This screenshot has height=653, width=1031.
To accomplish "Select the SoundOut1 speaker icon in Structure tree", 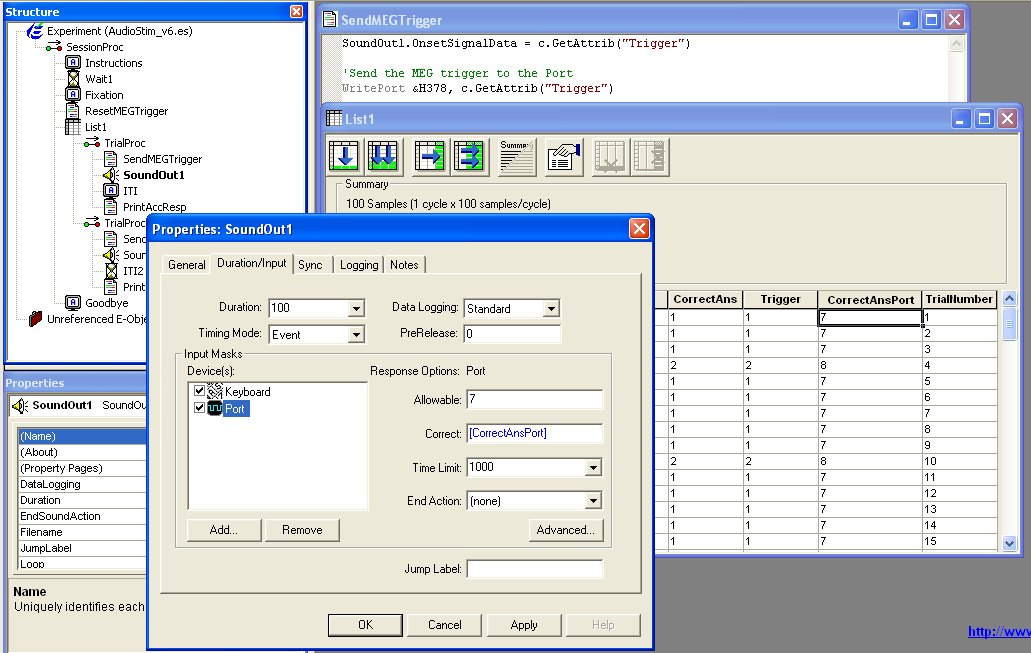I will coord(111,175).
